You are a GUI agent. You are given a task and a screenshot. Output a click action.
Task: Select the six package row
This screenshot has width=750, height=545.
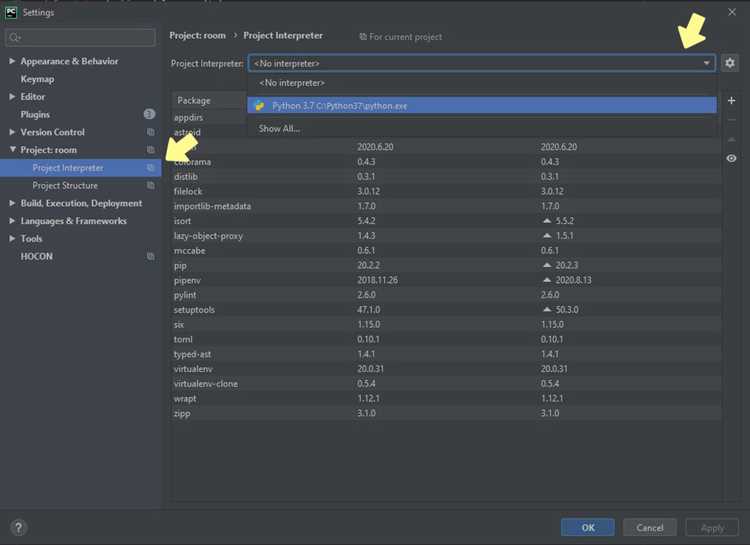click(446, 324)
